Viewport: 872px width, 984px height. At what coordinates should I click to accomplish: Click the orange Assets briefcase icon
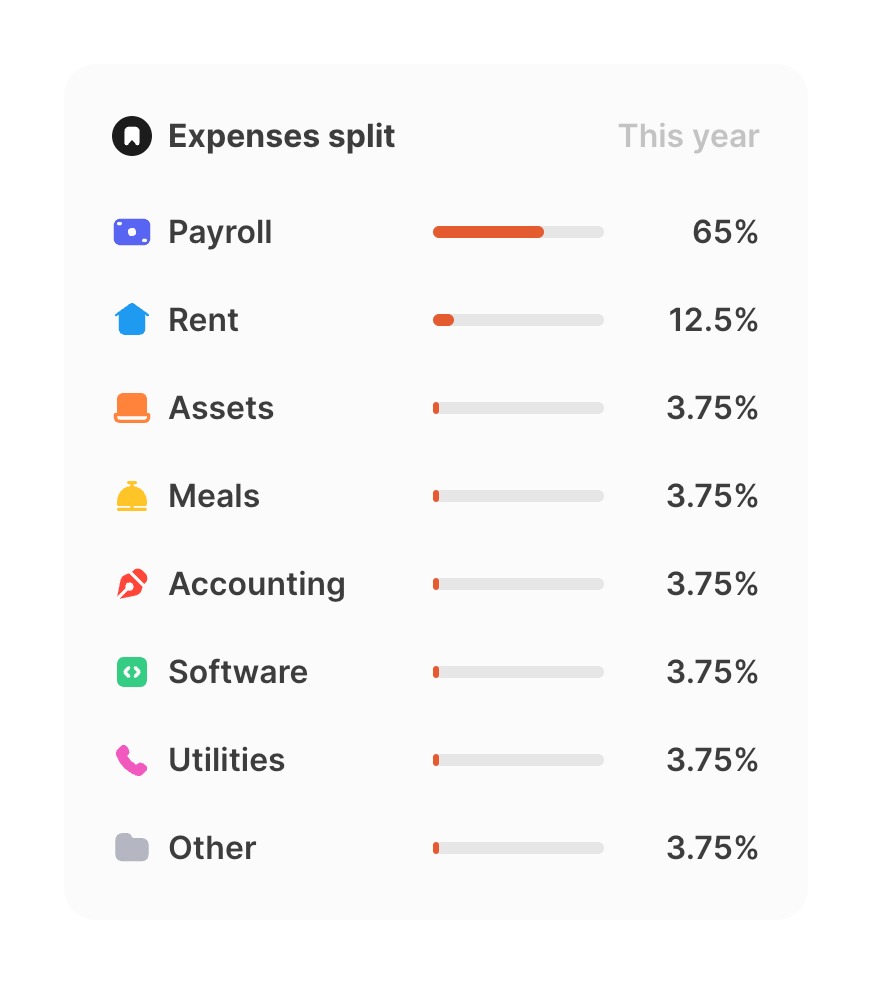click(x=131, y=407)
